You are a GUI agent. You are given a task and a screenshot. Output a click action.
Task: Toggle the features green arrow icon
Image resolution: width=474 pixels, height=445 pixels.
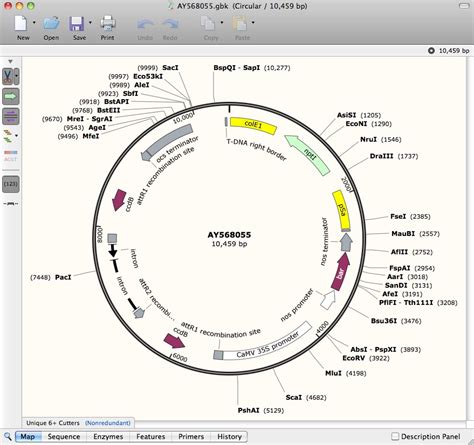pos(11,96)
